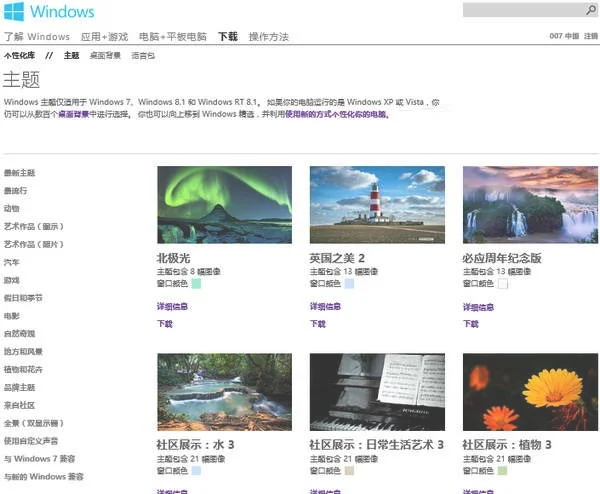Open the 电脑+平板电脑 menu

click(x=173, y=37)
